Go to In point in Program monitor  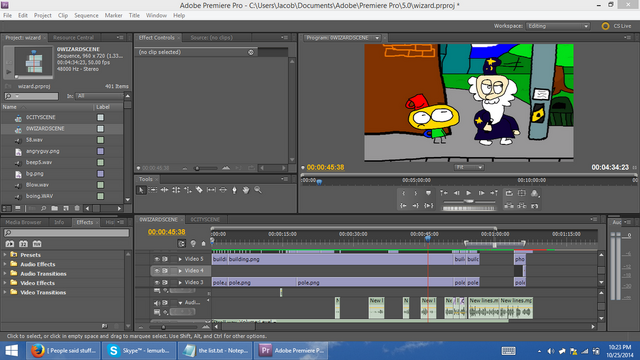tap(403, 206)
